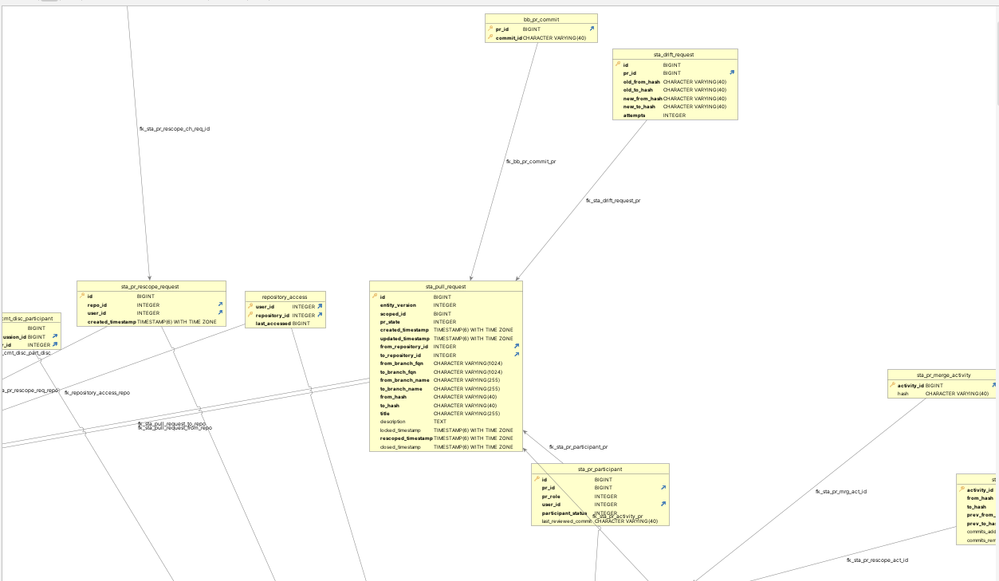This screenshot has width=999, height=581.
Task: Click the key icon on sta_pr_participant id column
Action: 536,480
